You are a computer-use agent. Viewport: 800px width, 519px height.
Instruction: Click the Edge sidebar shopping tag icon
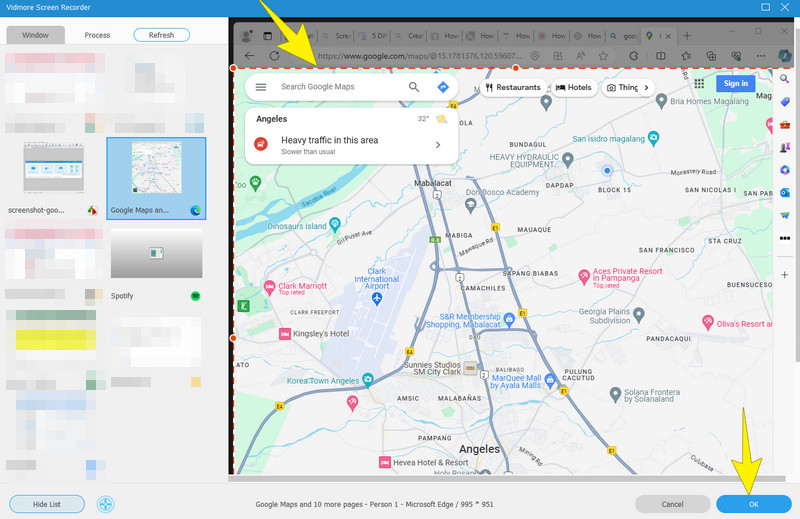(785, 102)
